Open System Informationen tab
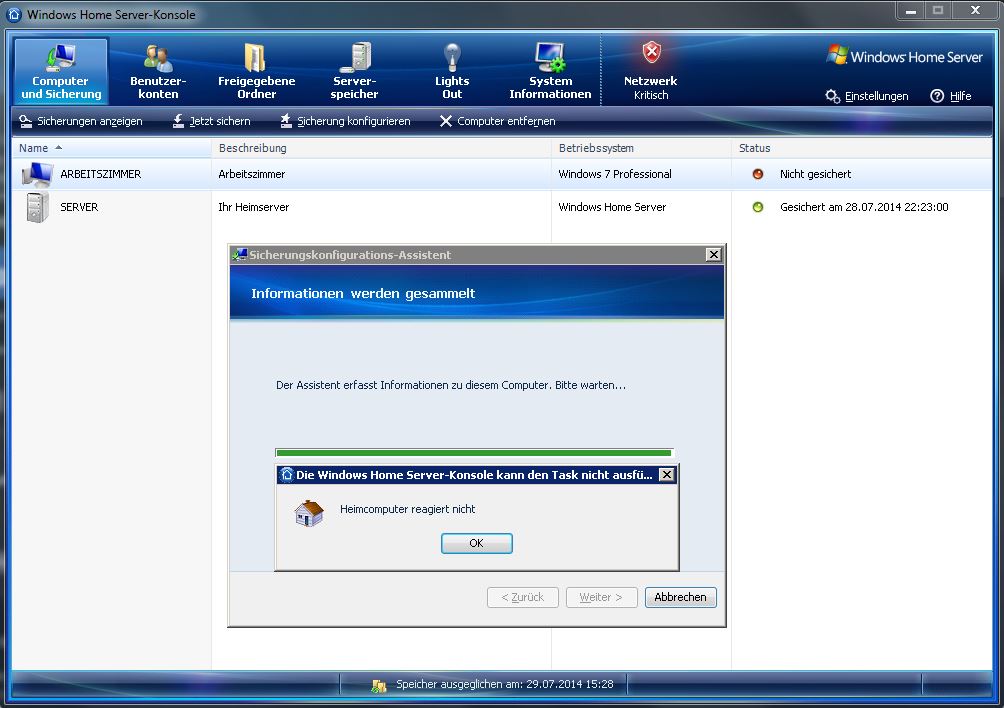The image size is (1004, 708). coord(550,71)
